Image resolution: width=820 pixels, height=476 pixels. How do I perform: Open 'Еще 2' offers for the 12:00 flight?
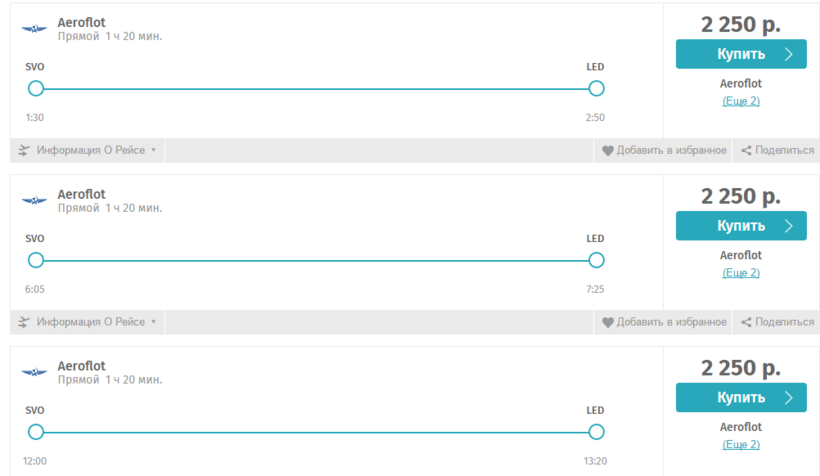(x=741, y=445)
